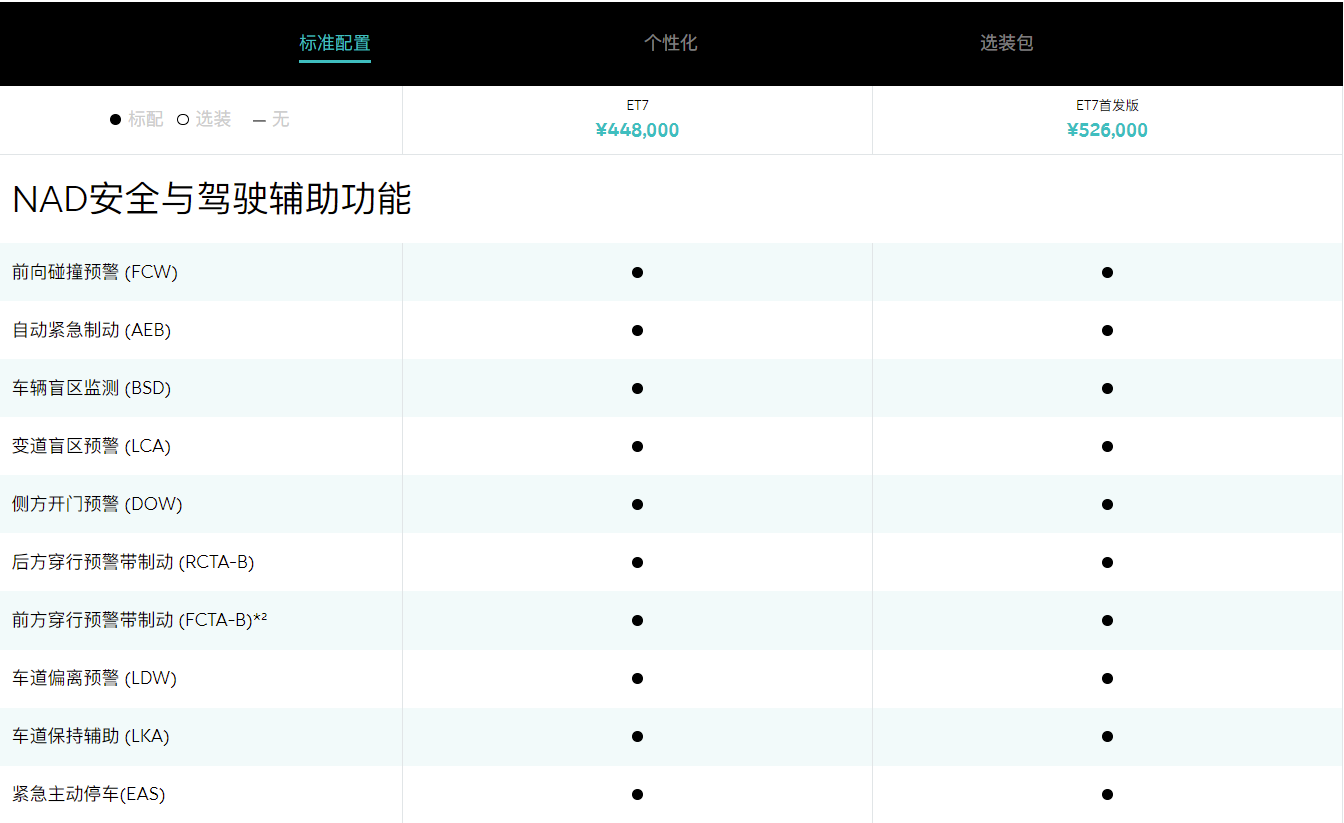Open the 个性化 tab
1344x823 pixels.
pyautogui.click(x=671, y=43)
